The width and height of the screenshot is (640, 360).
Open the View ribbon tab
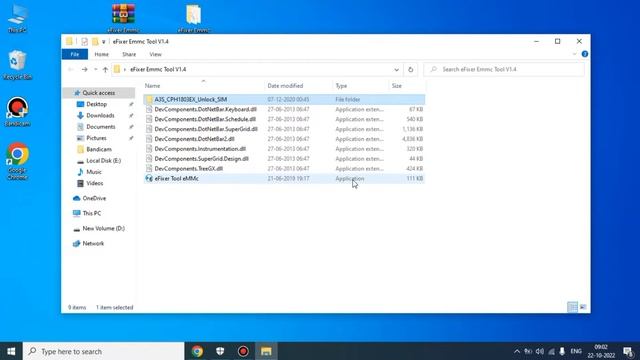156,54
